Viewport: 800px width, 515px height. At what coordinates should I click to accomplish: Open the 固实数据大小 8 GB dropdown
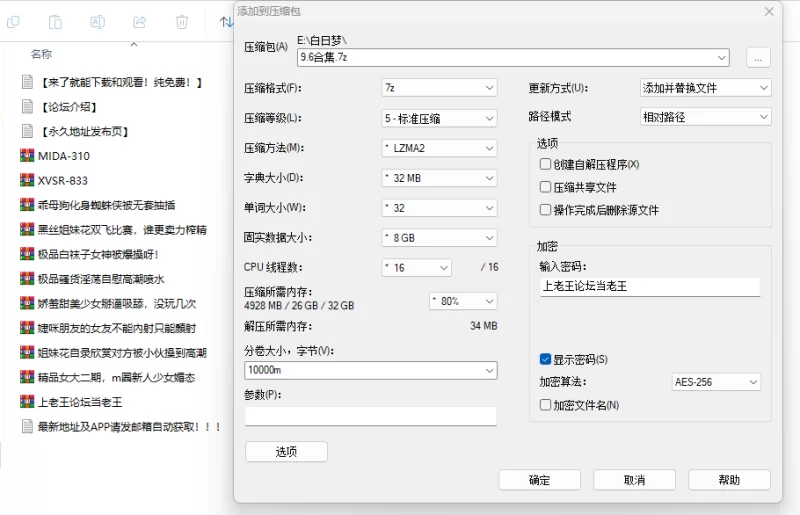439,238
